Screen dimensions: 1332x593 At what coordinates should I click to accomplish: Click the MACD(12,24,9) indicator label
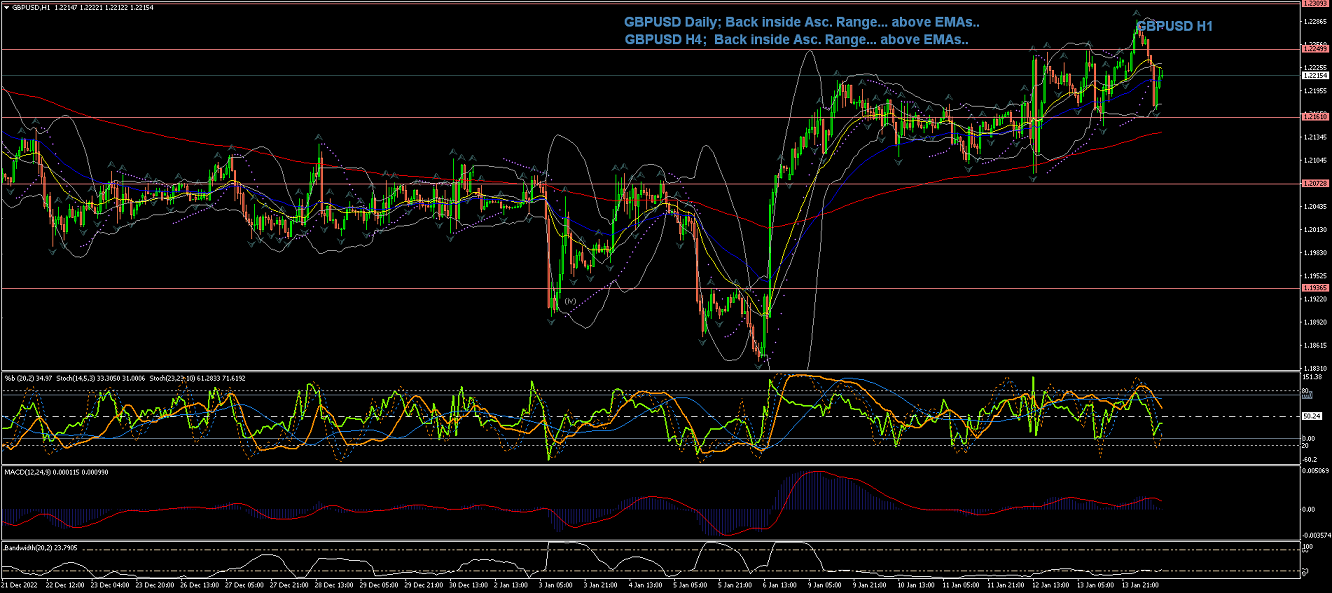point(28,471)
